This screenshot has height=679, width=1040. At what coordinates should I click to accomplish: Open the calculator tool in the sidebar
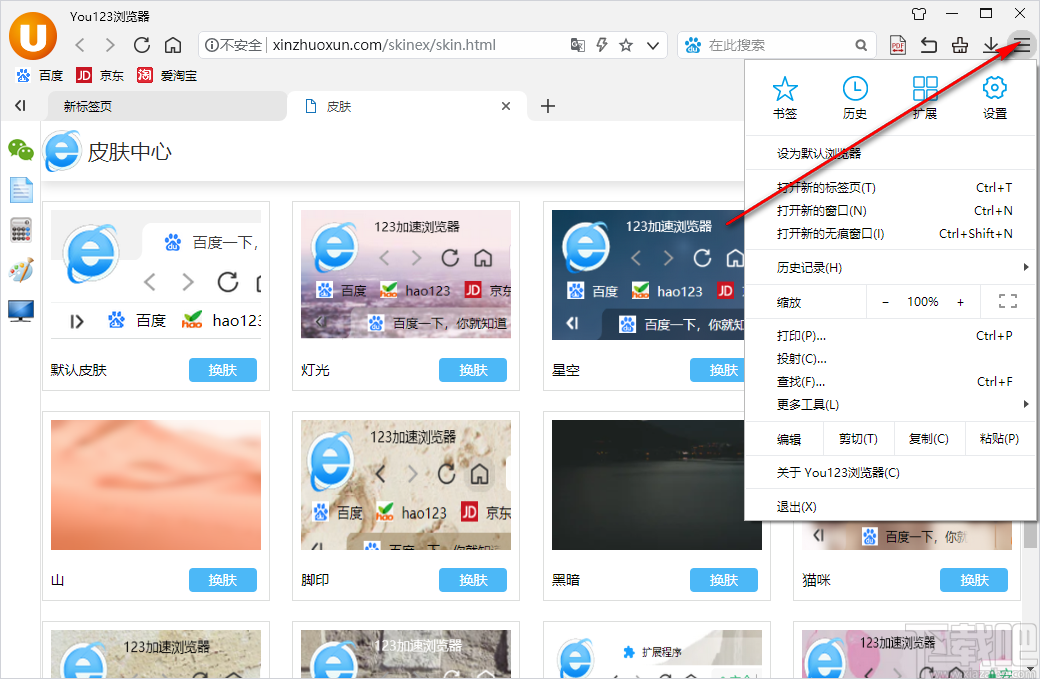pyautogui.click(x=21, y=230)
